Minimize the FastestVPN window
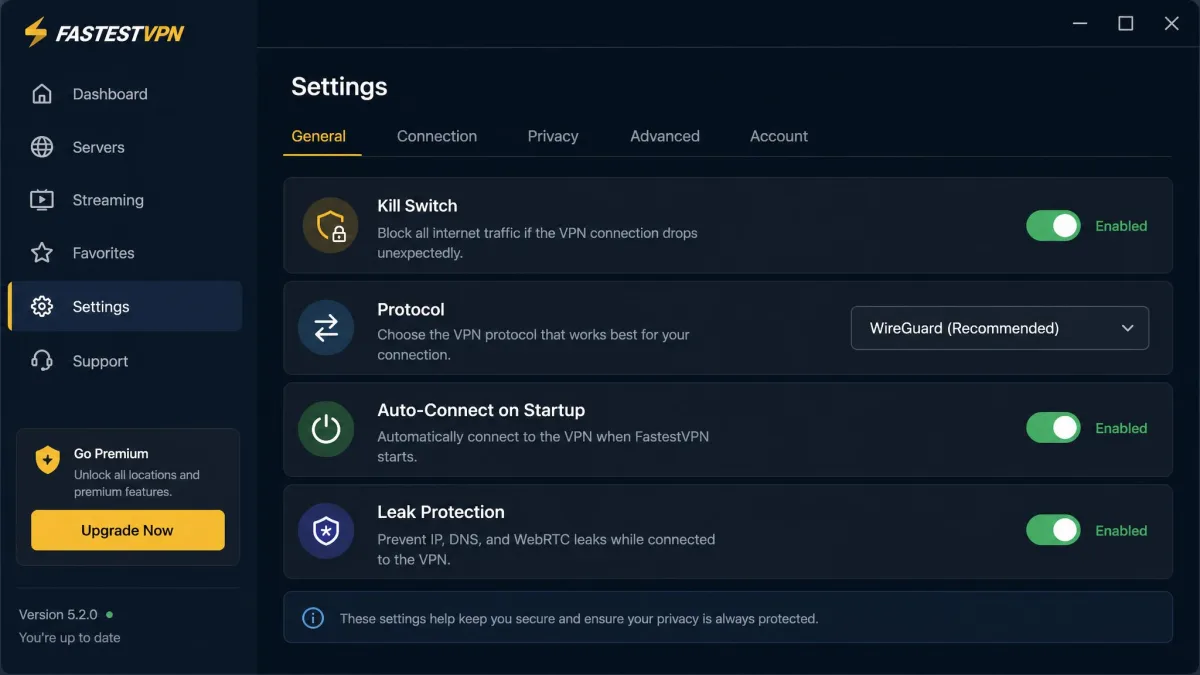This screenshot has height=675, width=1200. pyautogui.click(x=1080, y=24)
